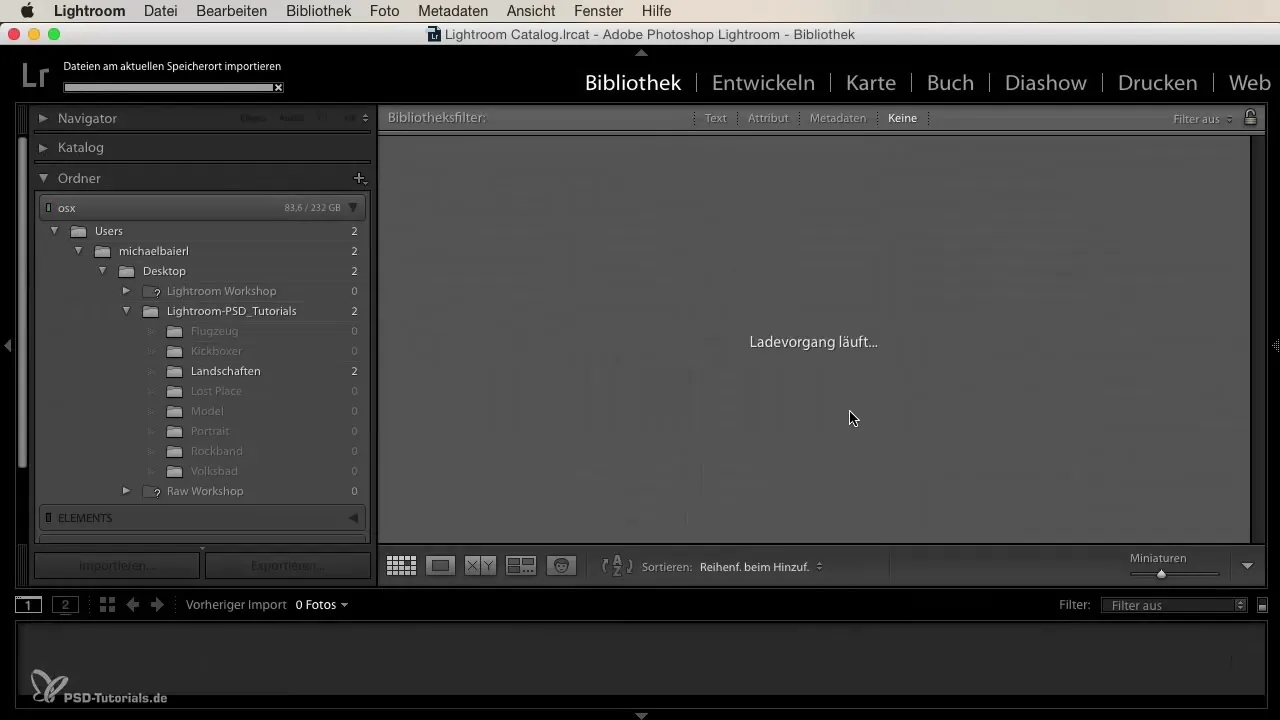Viewport: 1280px width, 720px height.
Task: Collapse the Desktop folder
Action: tap(103, 271)
